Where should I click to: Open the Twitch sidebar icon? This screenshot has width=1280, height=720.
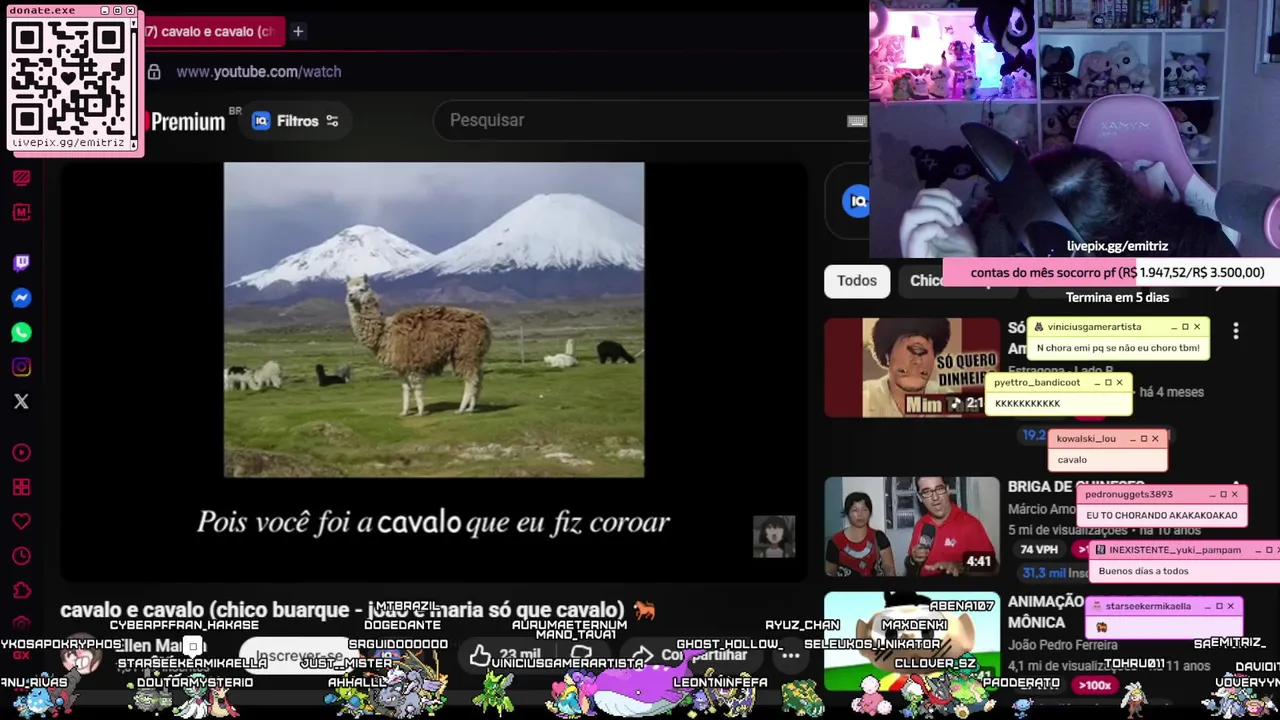[x=21, y=263]
